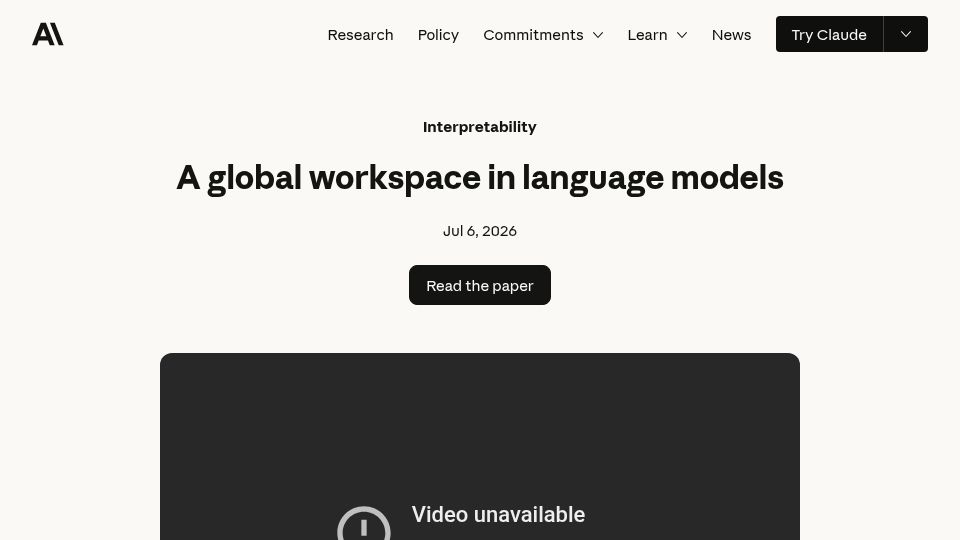Go to the News page
Viewport: 960px width, 540px height.
click(x=731, y=35)
